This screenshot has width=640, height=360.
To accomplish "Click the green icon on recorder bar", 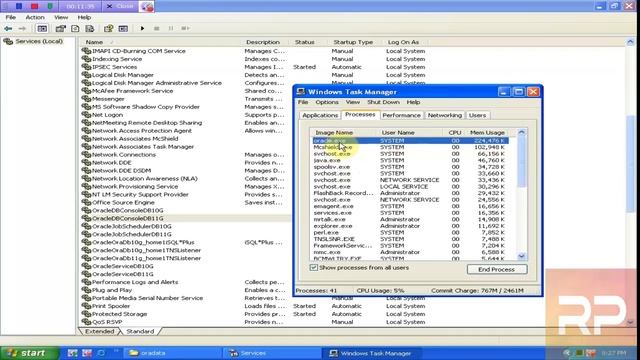I will (50, 6).
